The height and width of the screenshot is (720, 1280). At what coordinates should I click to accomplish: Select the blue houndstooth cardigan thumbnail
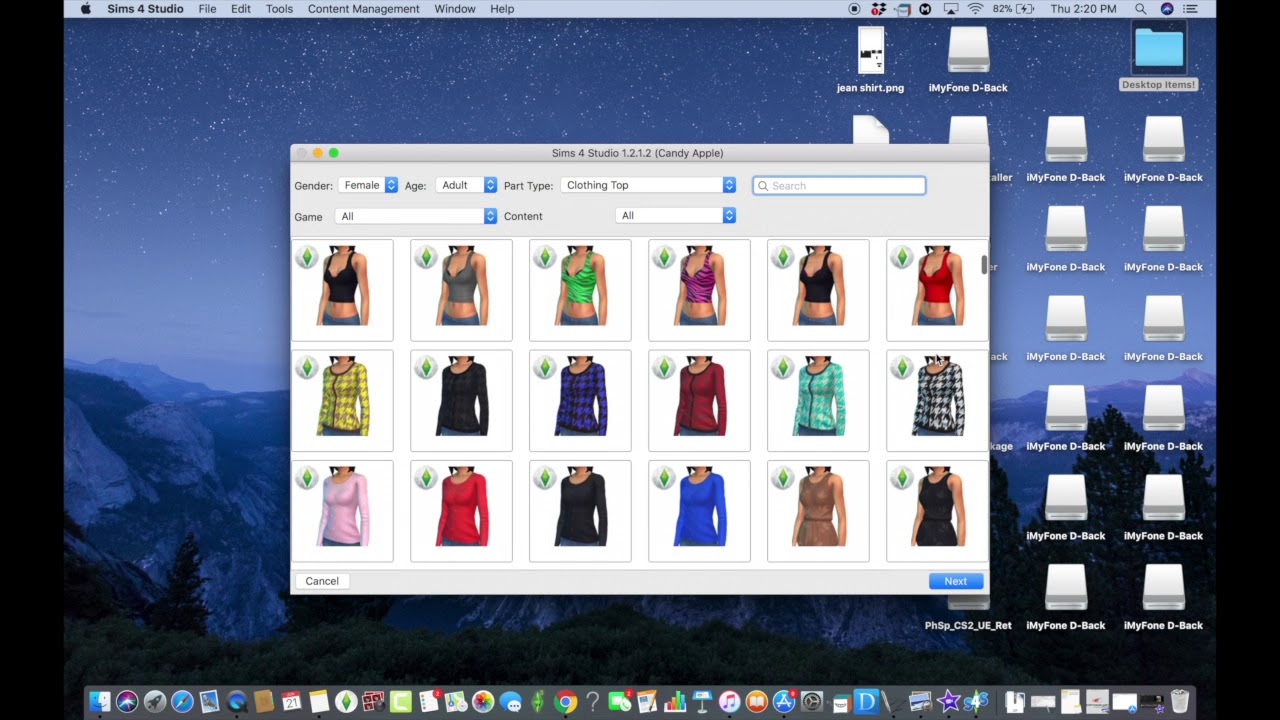(580, 401)
